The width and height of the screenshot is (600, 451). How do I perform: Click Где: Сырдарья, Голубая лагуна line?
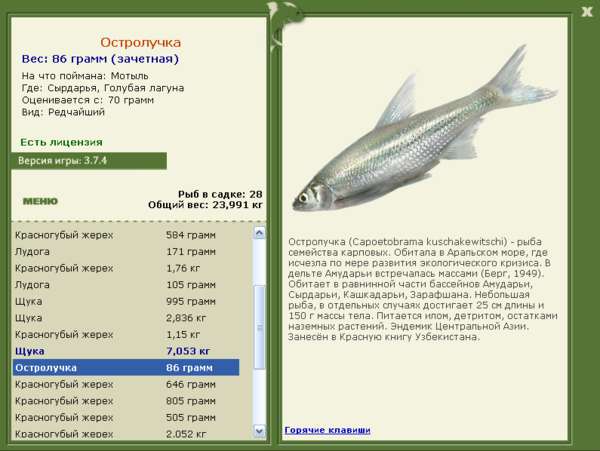(103, 88)
